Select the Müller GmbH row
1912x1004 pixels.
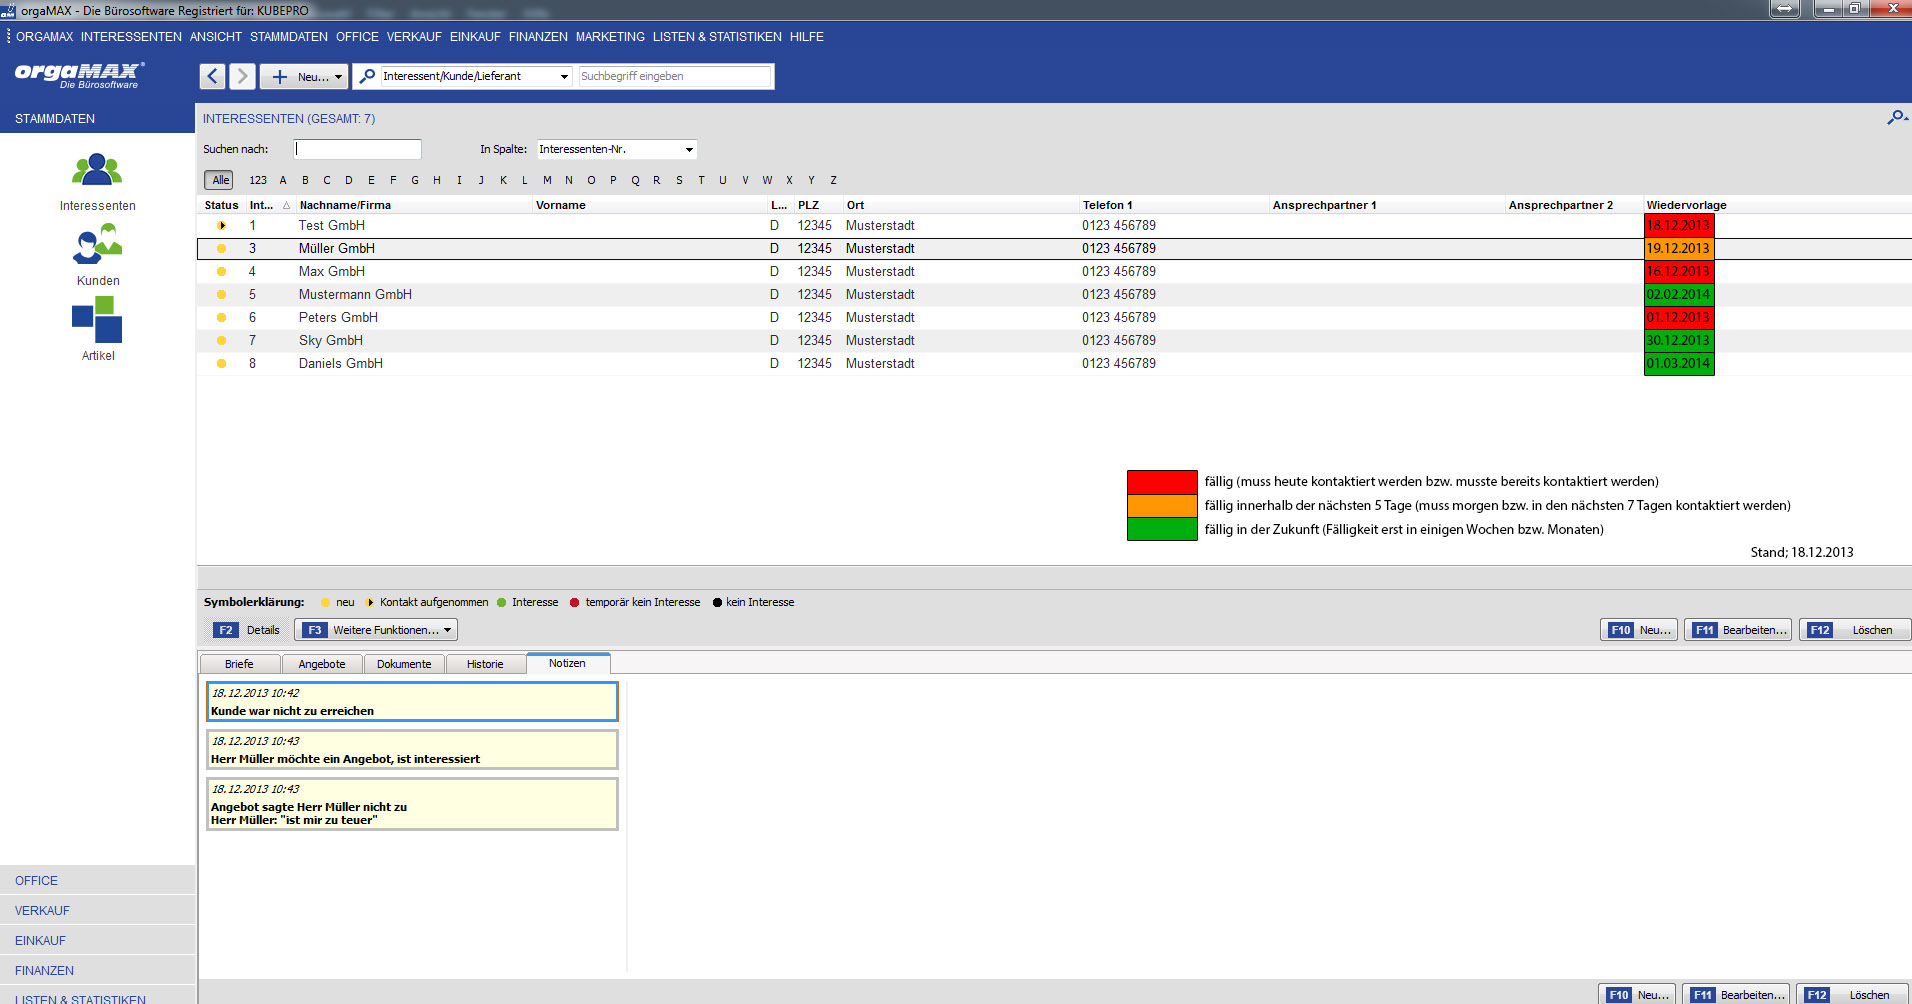click(1054, 249)
